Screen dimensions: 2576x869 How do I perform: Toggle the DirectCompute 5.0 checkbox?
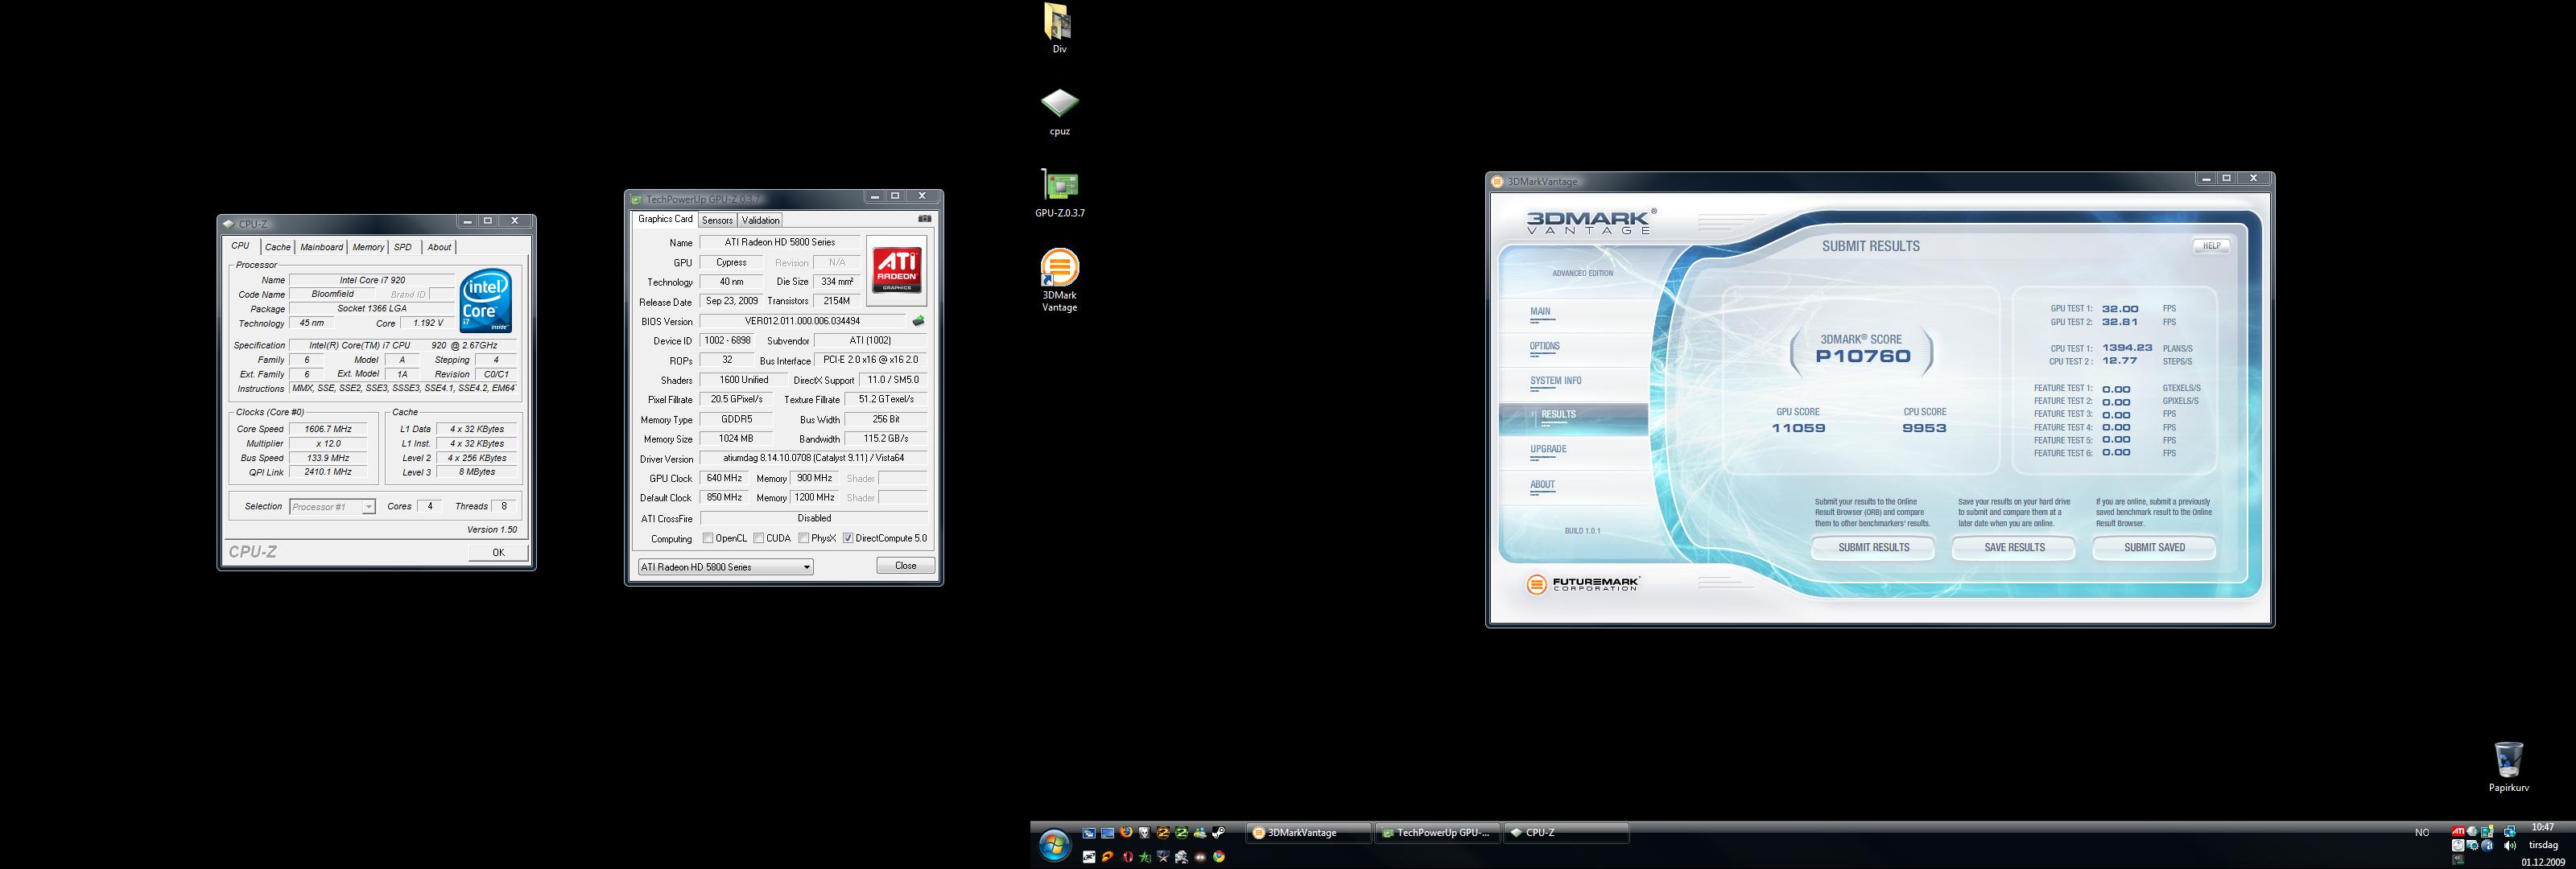(848, 538)
